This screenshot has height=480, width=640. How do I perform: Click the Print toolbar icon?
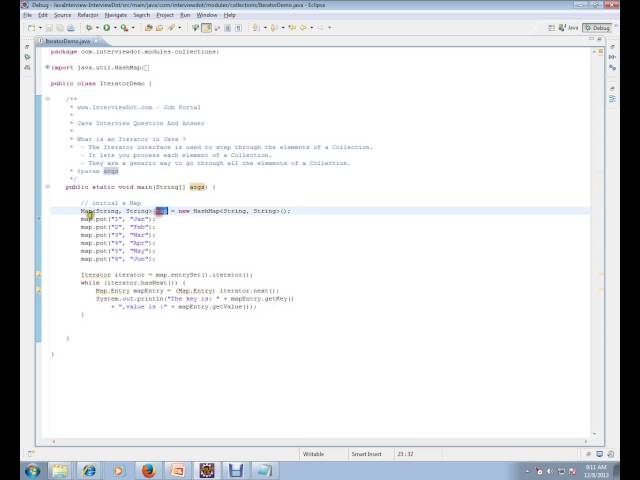(71, 28)
